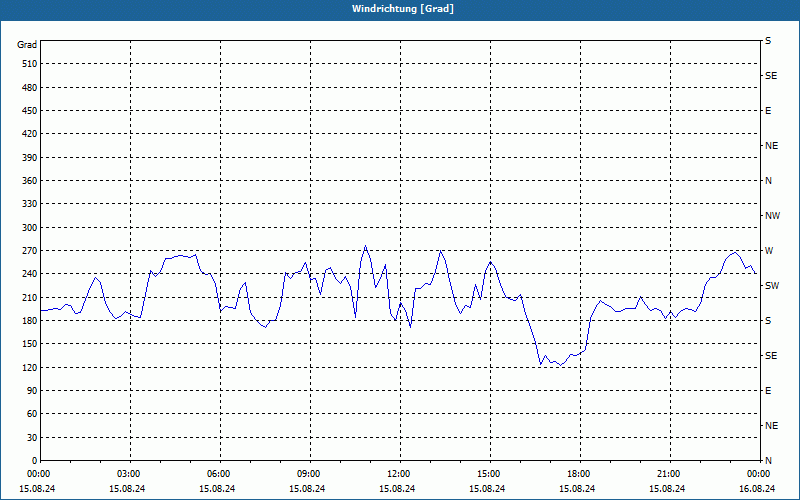This screenshot has width=800, height=500.
Task: Click the chart title "Windrichtung [Grad]"
Action: [403, 9]
